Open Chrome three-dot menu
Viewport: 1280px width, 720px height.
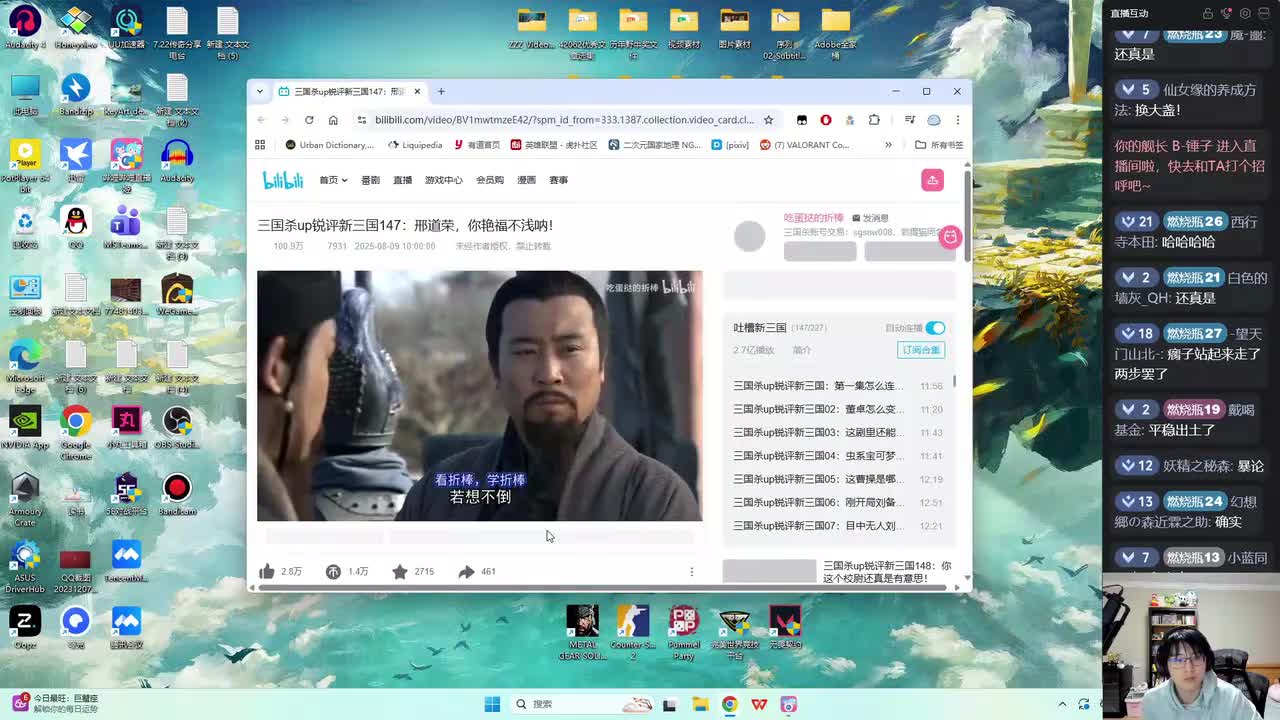point(957,120)
